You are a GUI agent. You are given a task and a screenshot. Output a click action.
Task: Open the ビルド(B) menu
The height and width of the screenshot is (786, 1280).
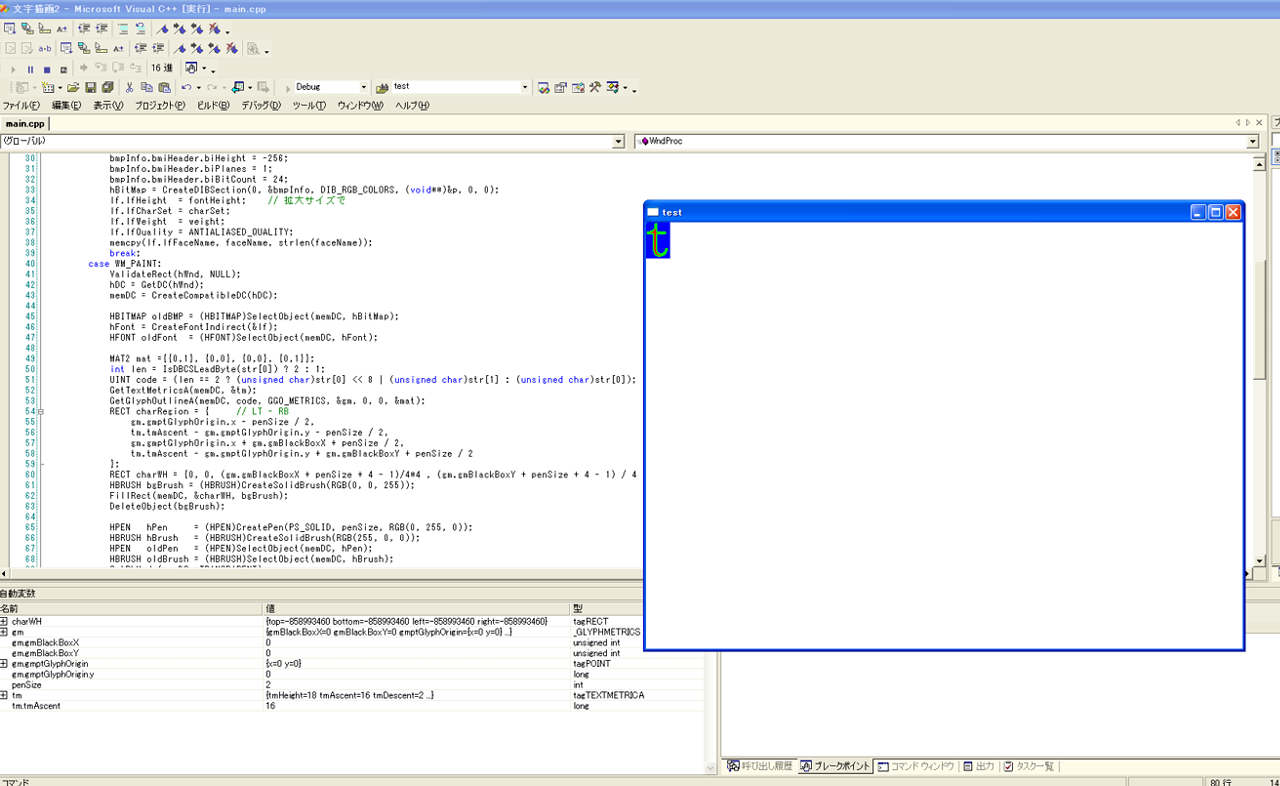point(213,106)
